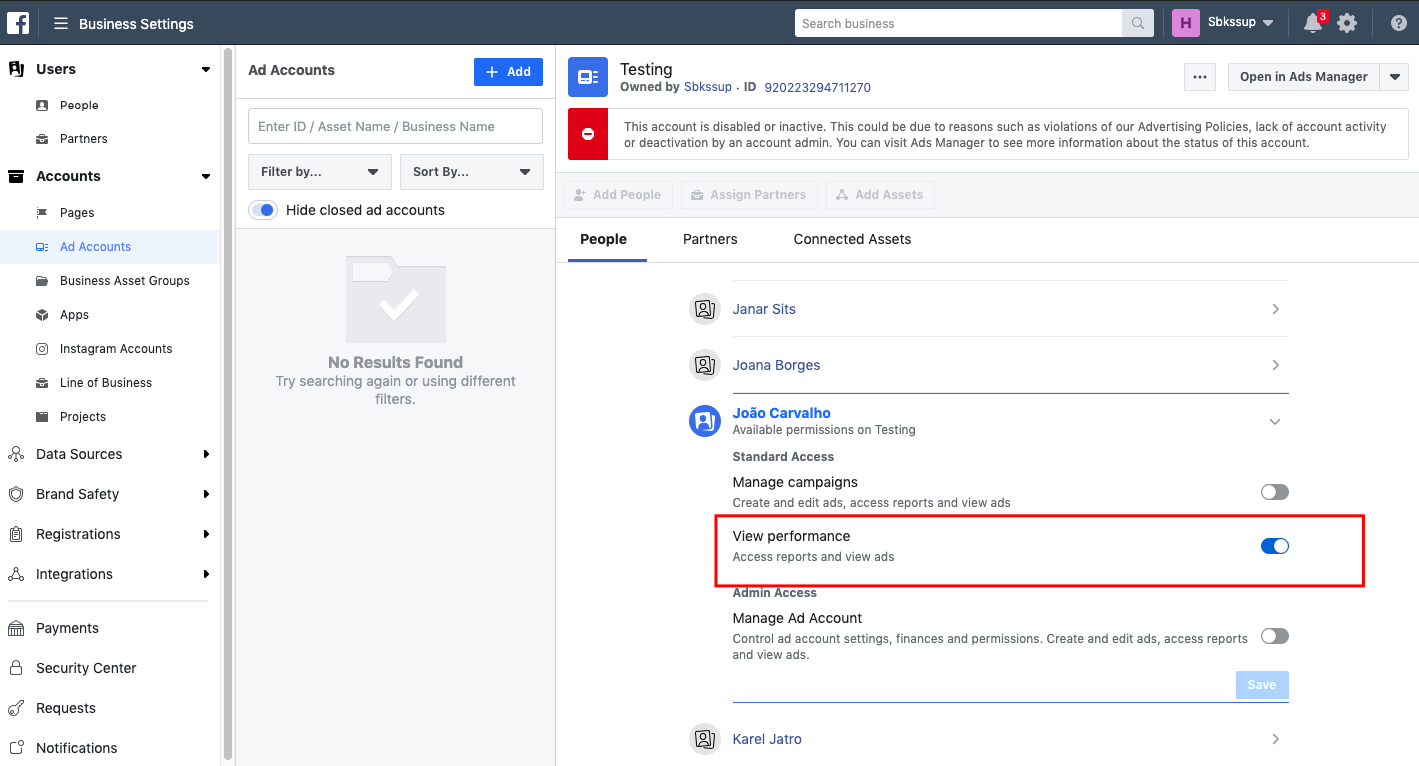1419x766 pixels.
Task: Open the Filter by dropdown
Action: (x=319, y=171)
